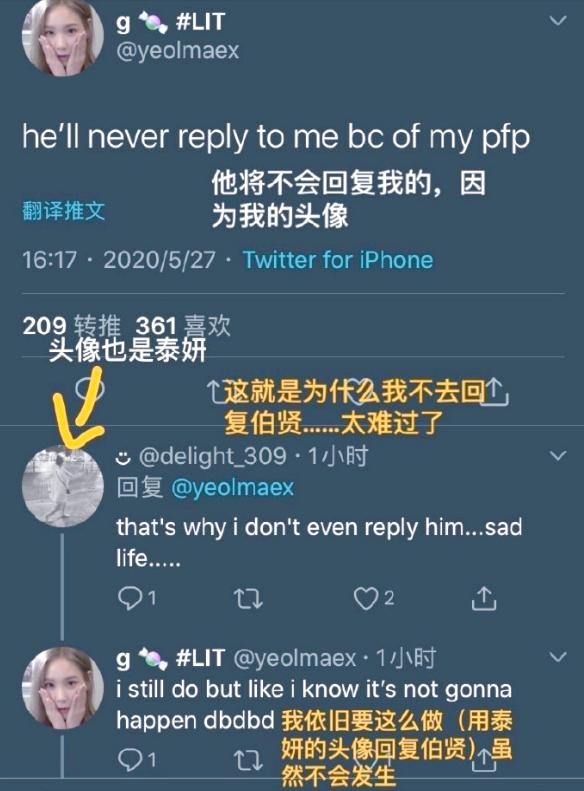The height and width of the screenshot is (791, 584).
Task: Open the main tweet author's profile picture
Action: pos(63,37)
